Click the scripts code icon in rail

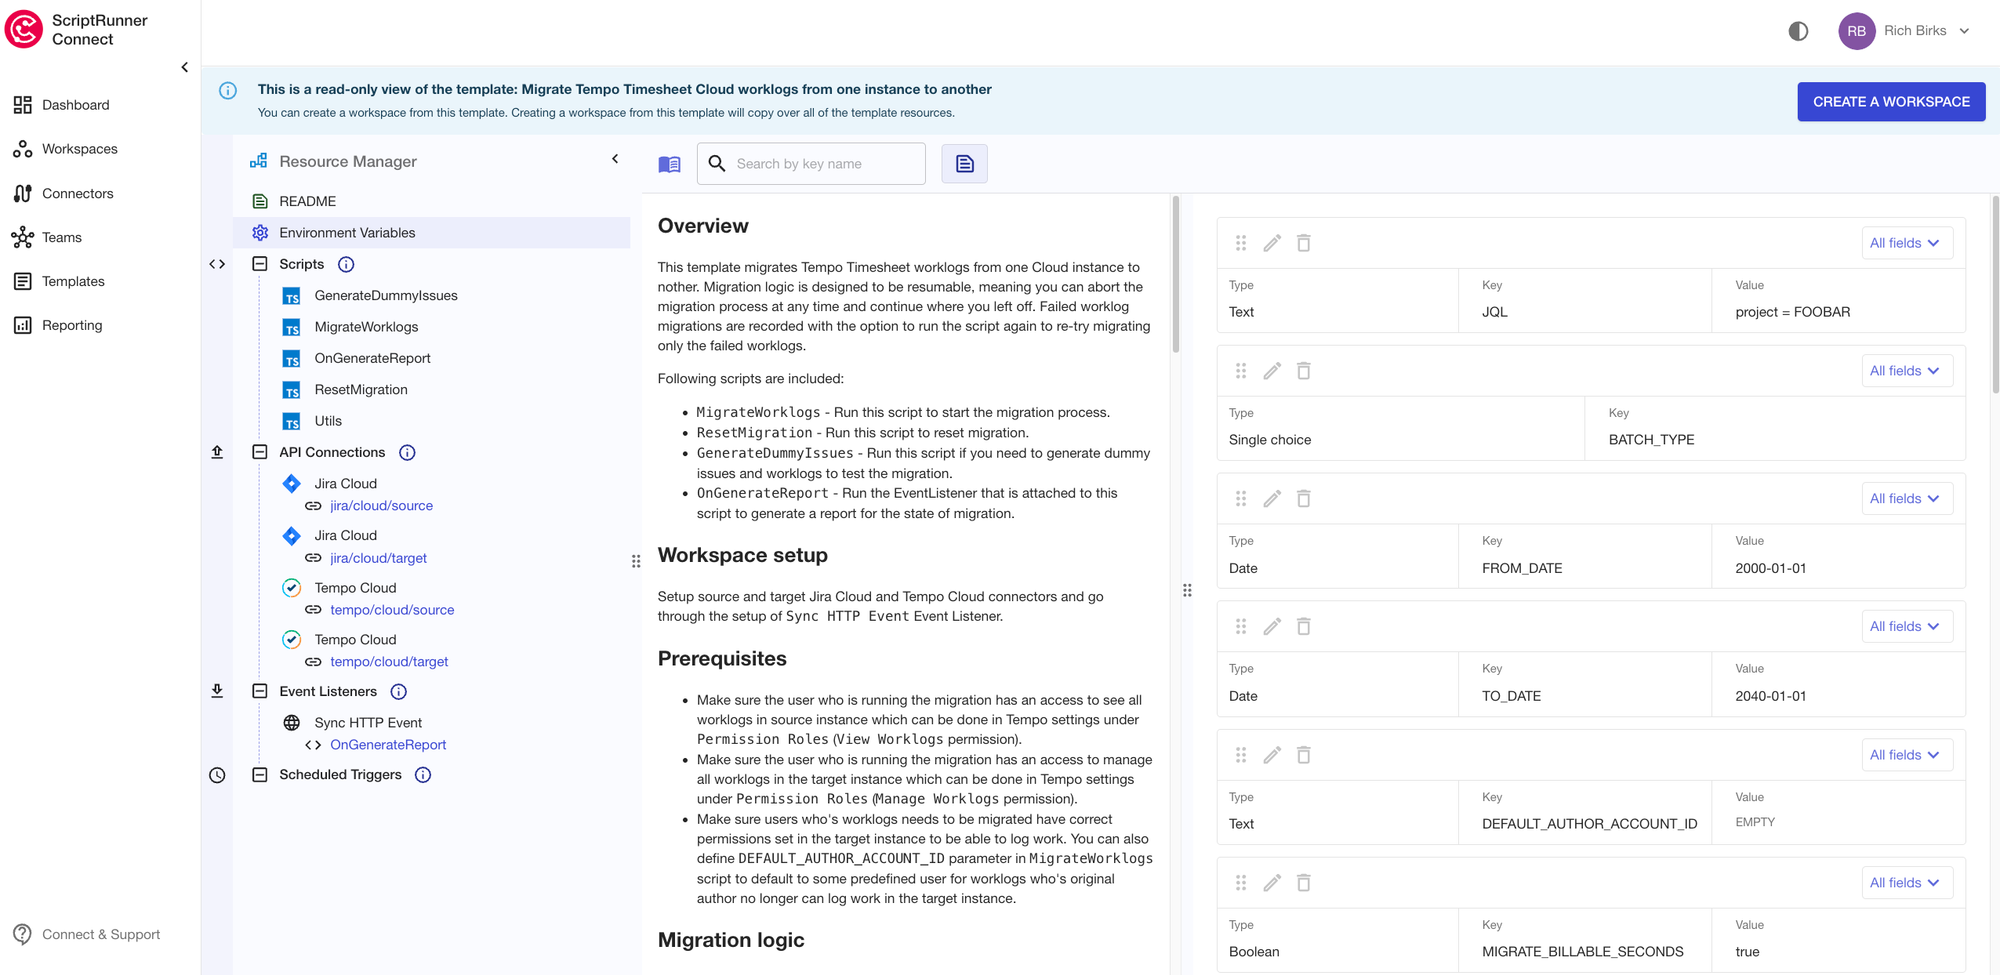pos(217,264)
